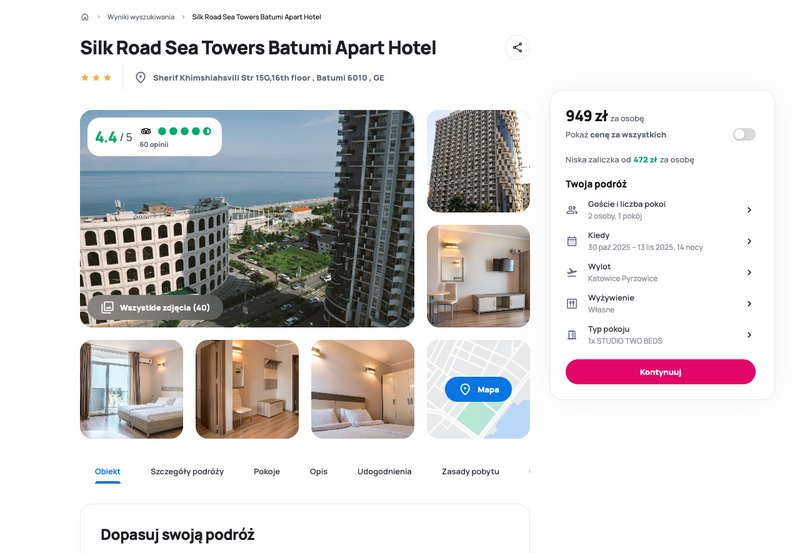Click the cutlery icon beside Wyżywienie
800x553 pixels.
point(572,304)
